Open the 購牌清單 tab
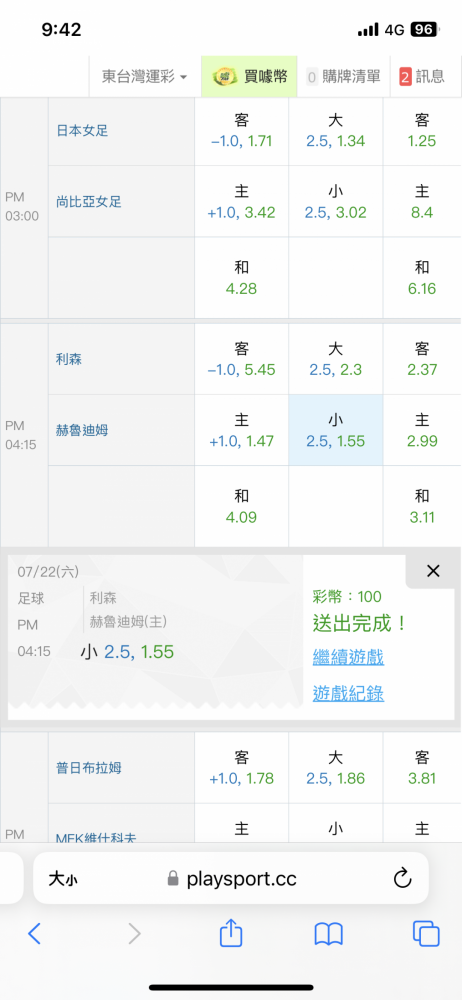Image resolution: width=462 pixels, height=1000 pixels. [343, 77]
